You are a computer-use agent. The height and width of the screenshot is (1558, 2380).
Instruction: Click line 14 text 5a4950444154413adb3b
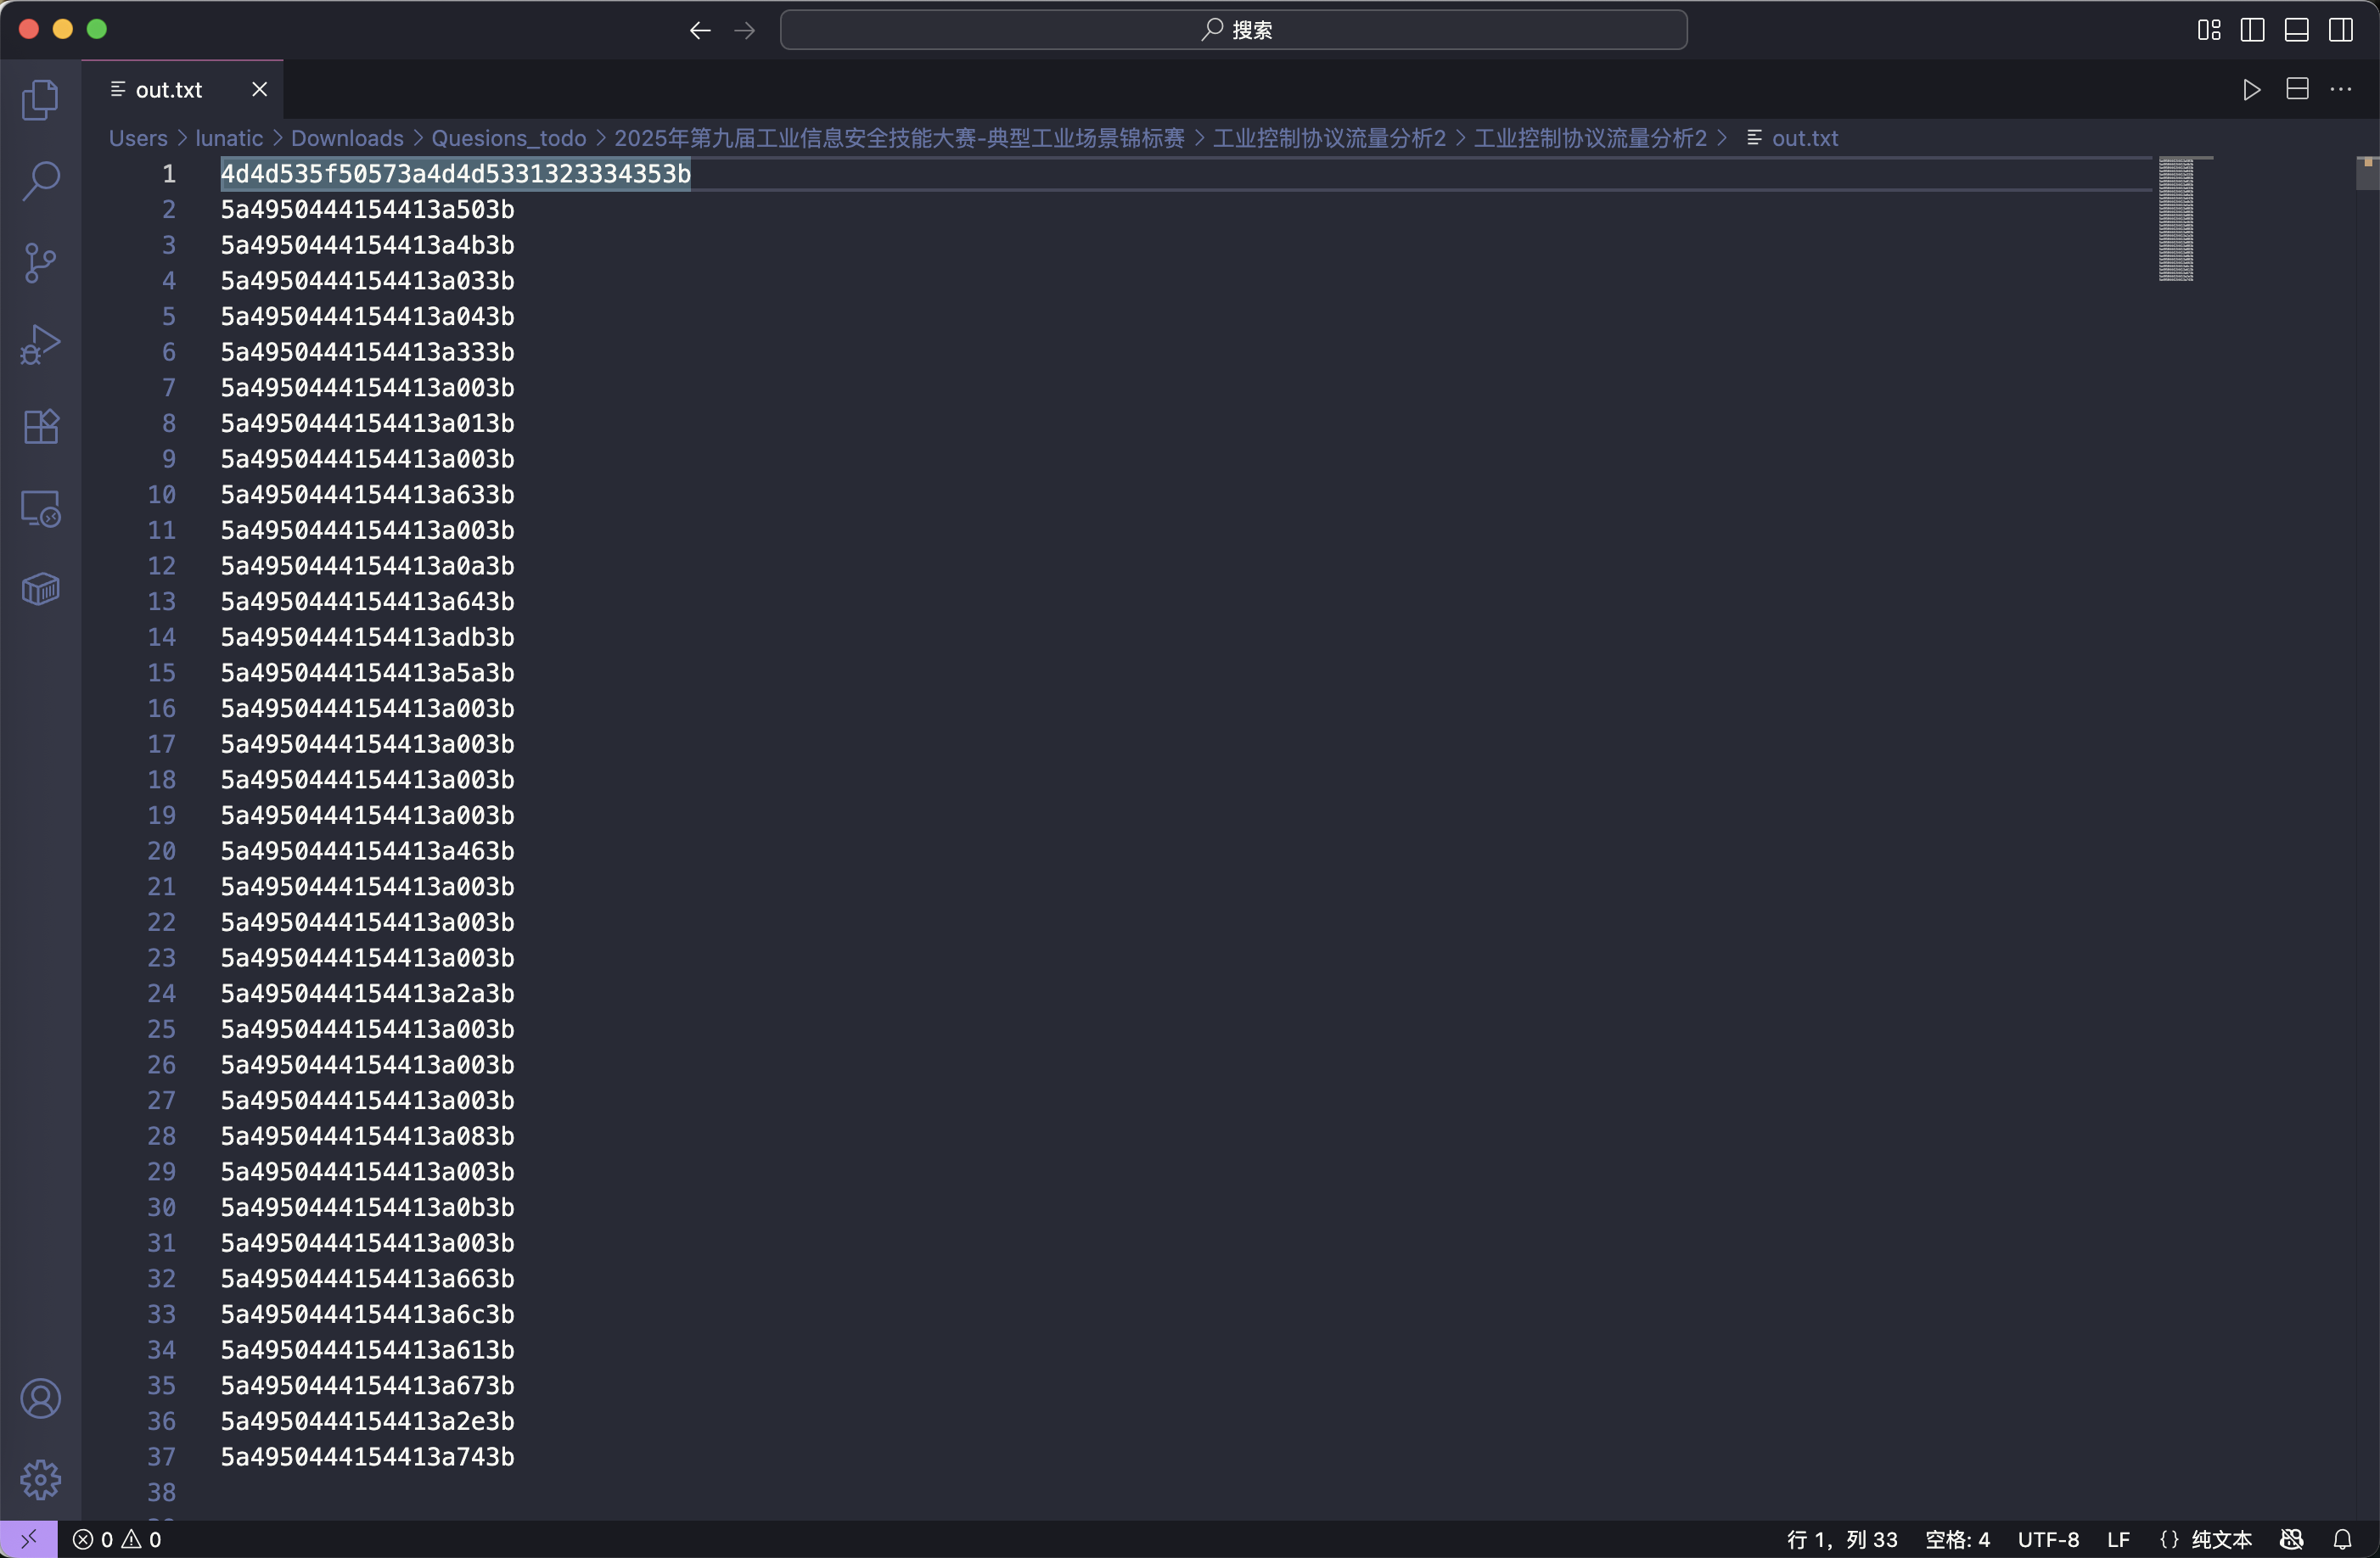tap(367, 637)
